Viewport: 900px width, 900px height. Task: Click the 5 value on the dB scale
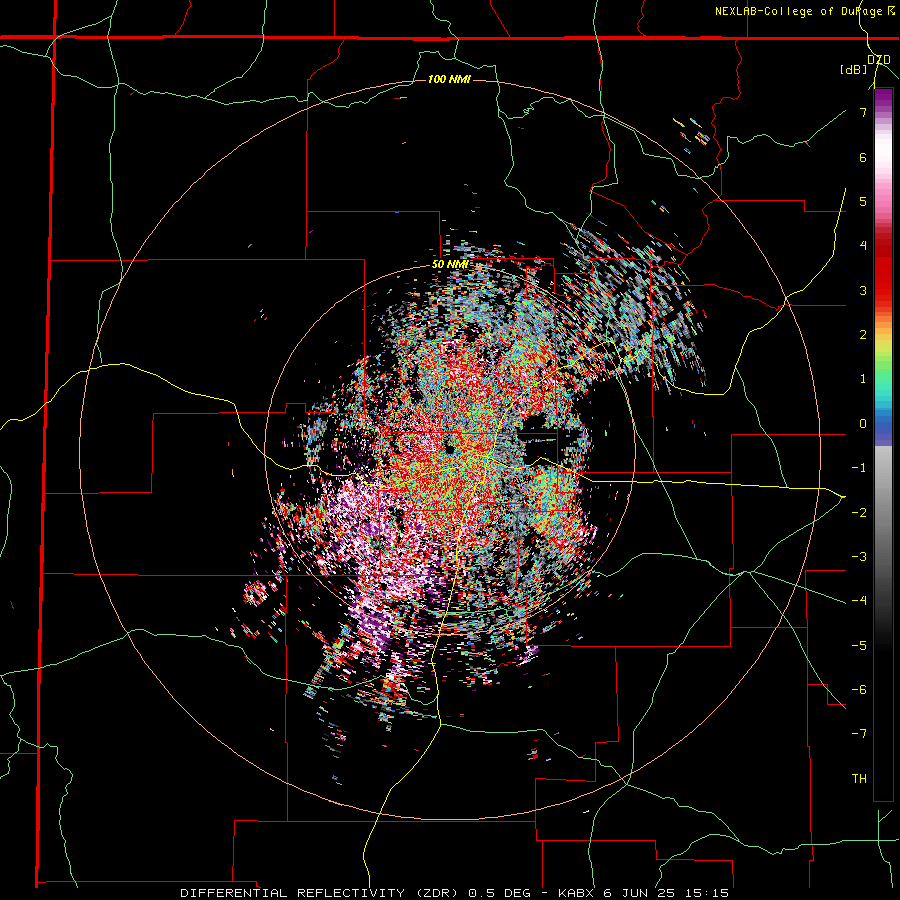(863, 201)
